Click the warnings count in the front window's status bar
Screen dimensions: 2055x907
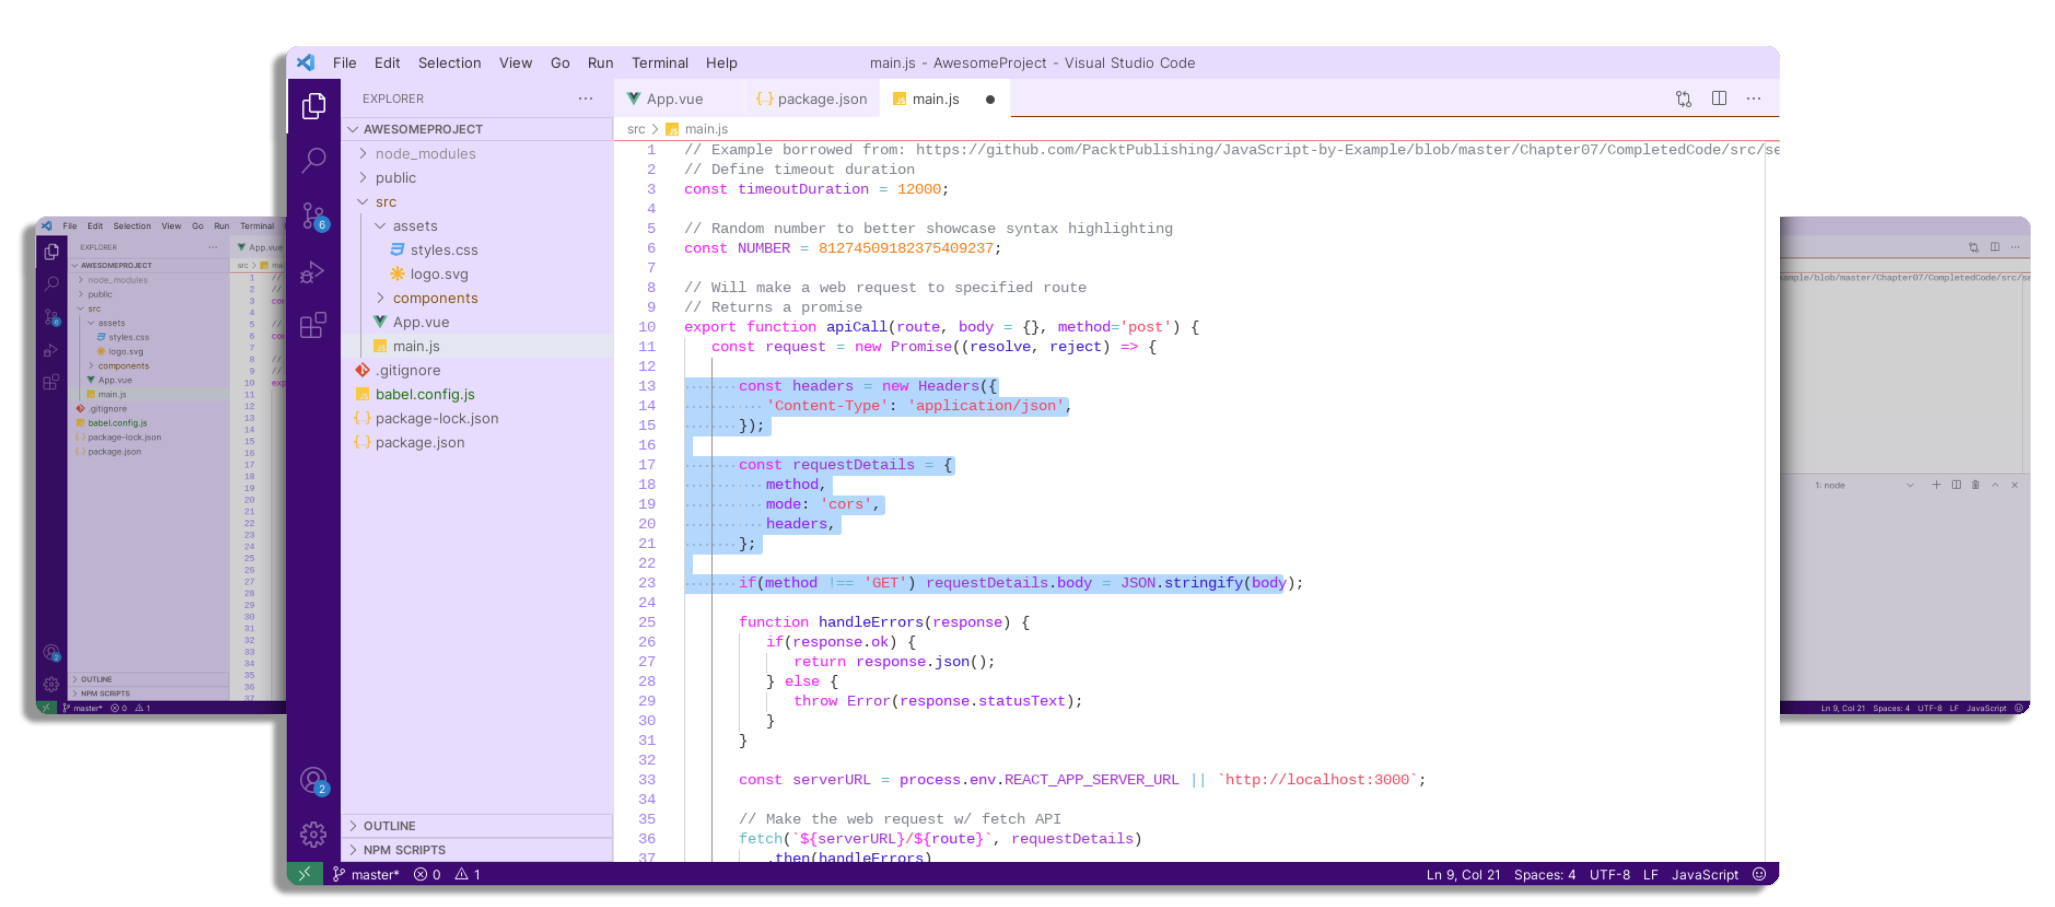click(x=468, y=874)
